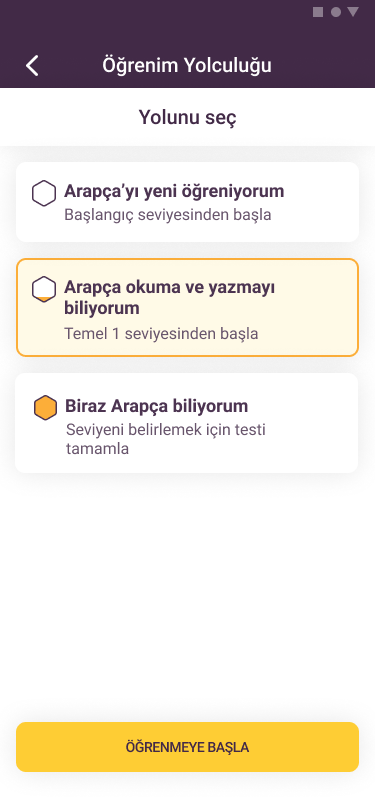The height and width of the screenshot is (812, 375).
Task: Tap the "Arapça'yı yeni öğreniyorum" title text
Action: click(174, 191)
